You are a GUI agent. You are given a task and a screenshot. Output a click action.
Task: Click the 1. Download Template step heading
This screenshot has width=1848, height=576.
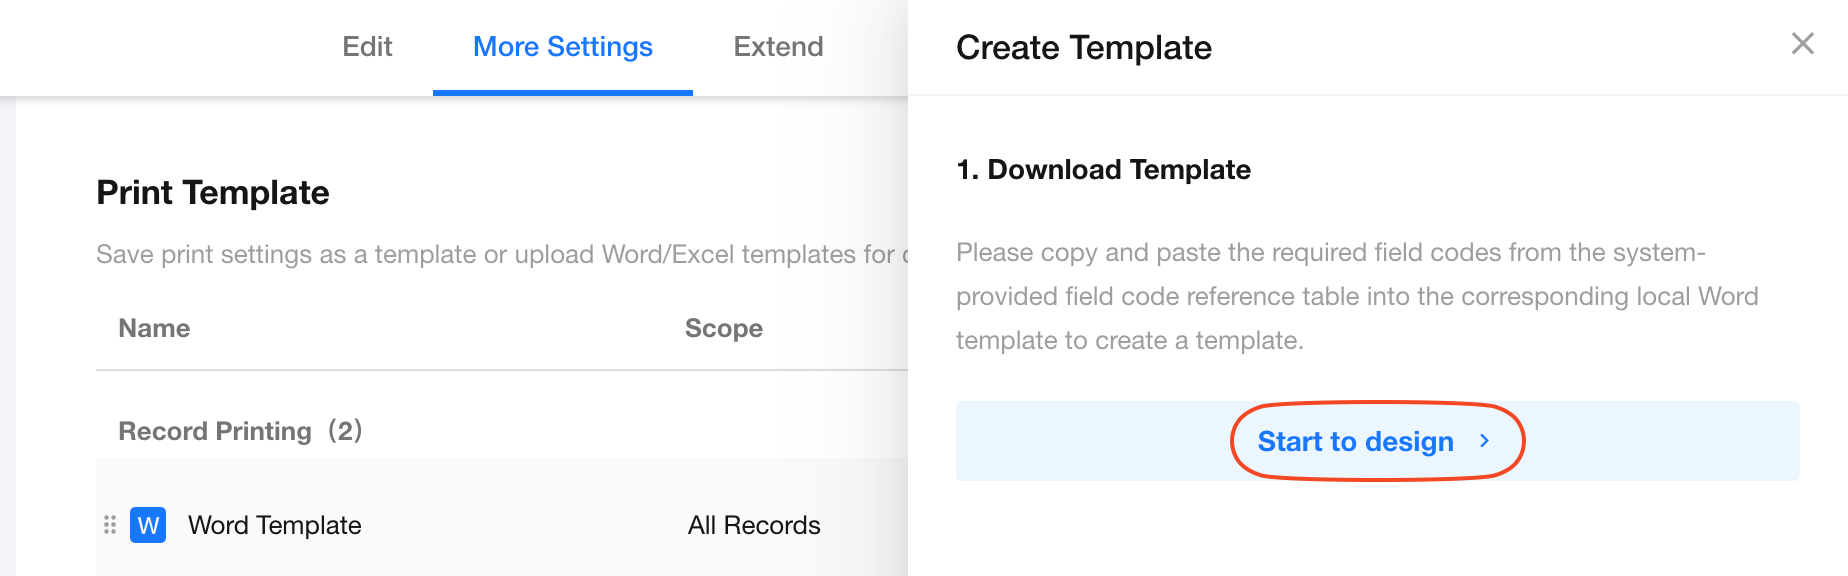[x=1103, y=170]
